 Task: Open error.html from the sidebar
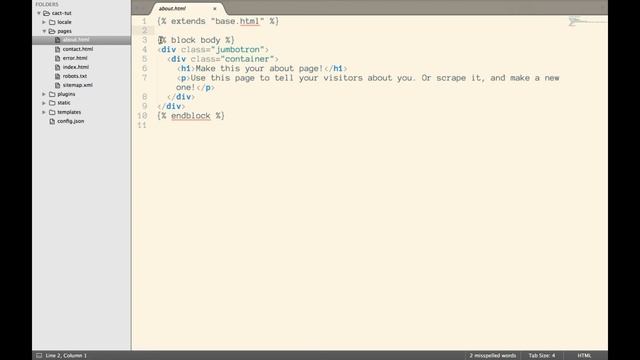pos(75,58)
